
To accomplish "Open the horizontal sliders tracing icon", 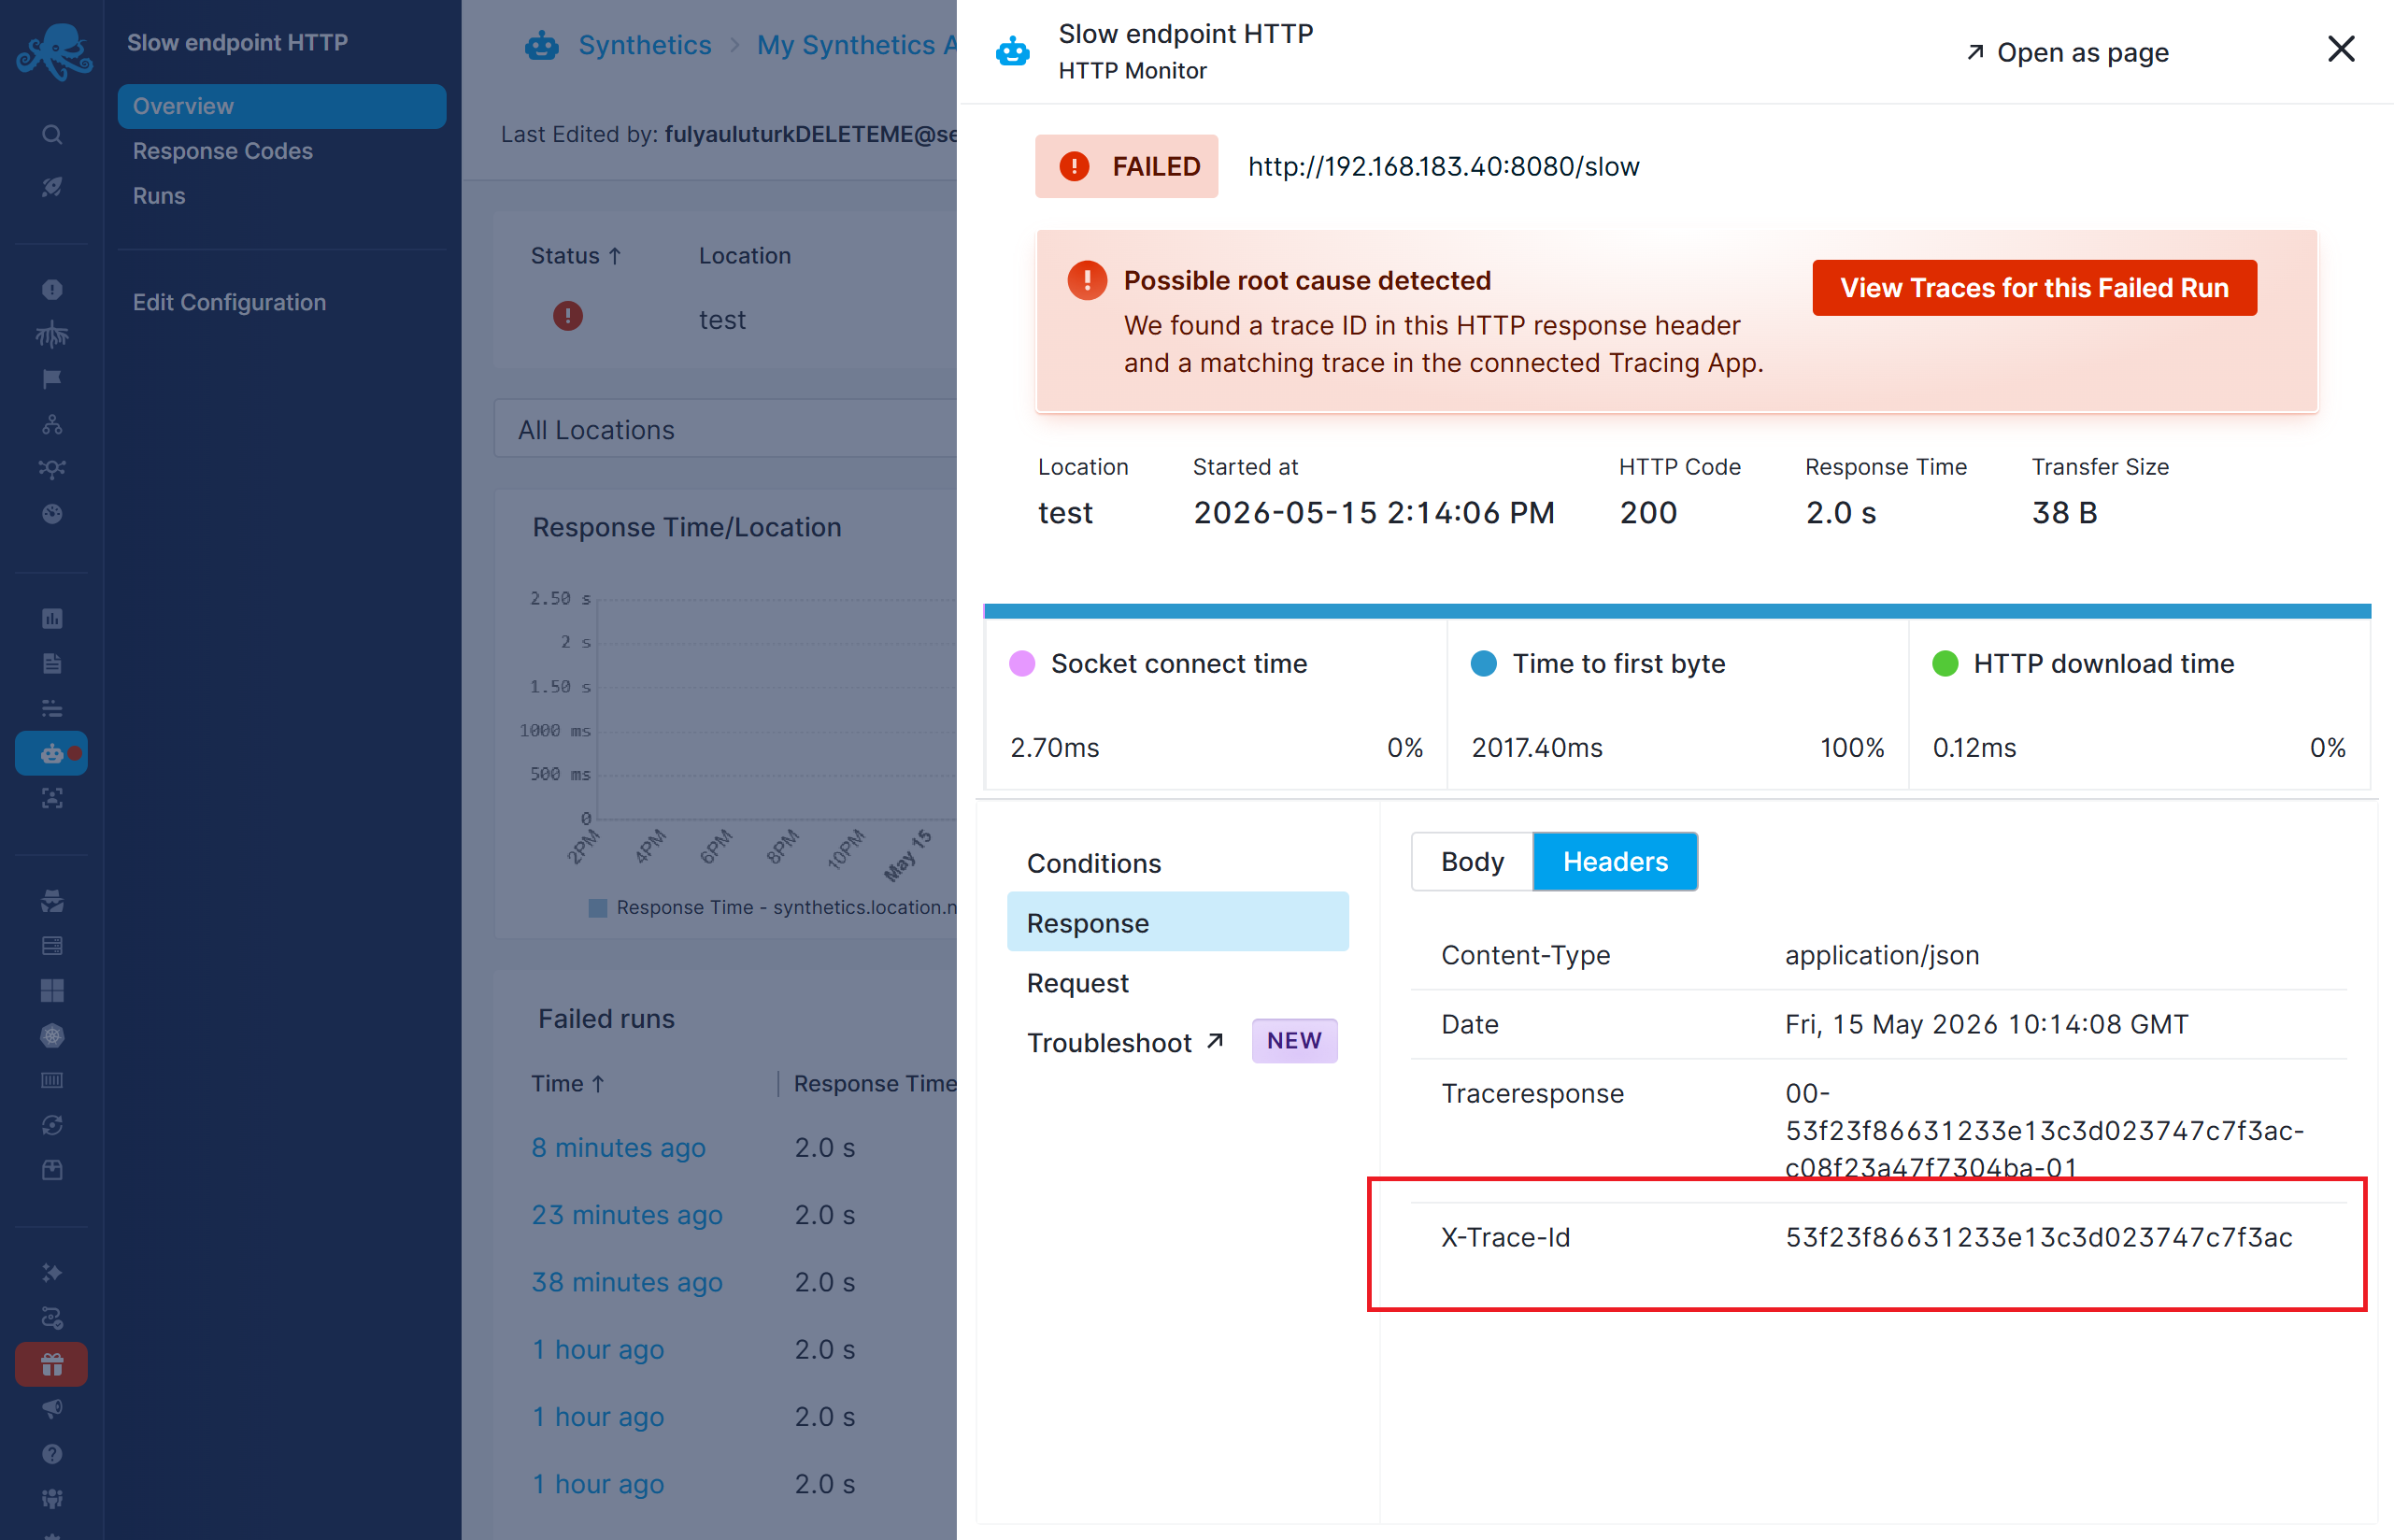I will coord(52,708).
